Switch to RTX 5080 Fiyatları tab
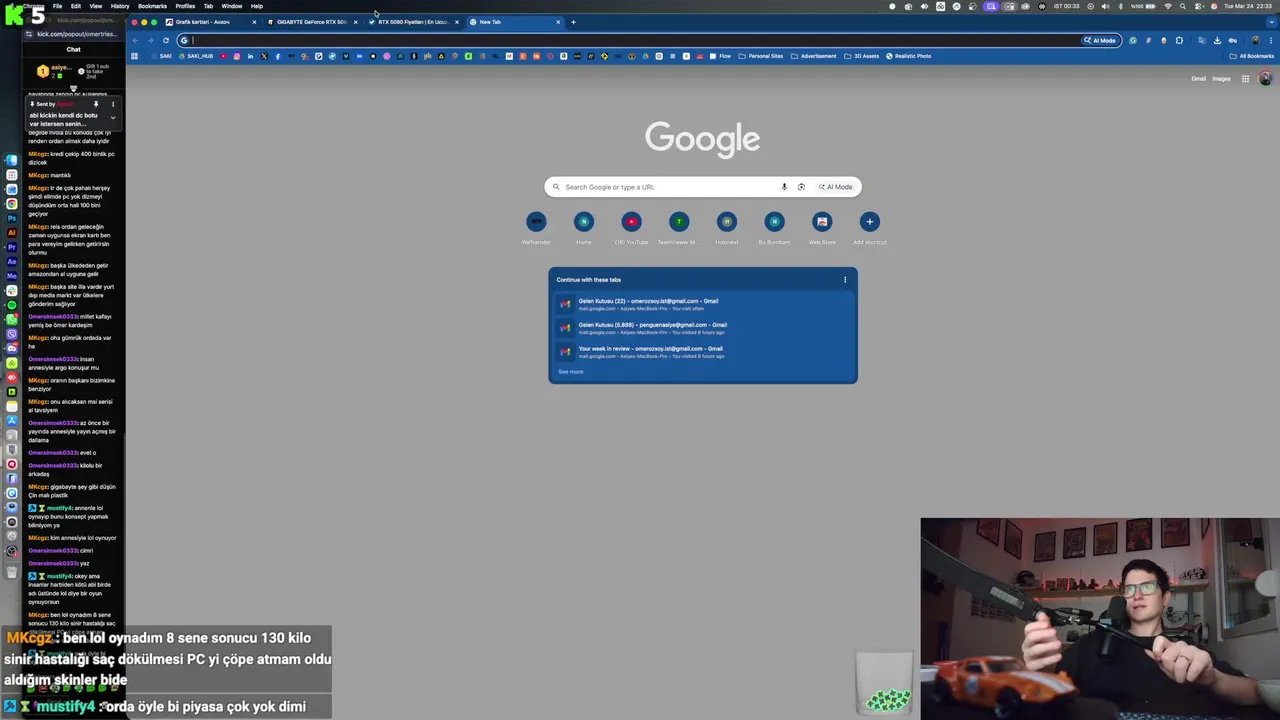Image resolution: width=1280 pixels, height=720 pixels. click(x=413, y=22)
